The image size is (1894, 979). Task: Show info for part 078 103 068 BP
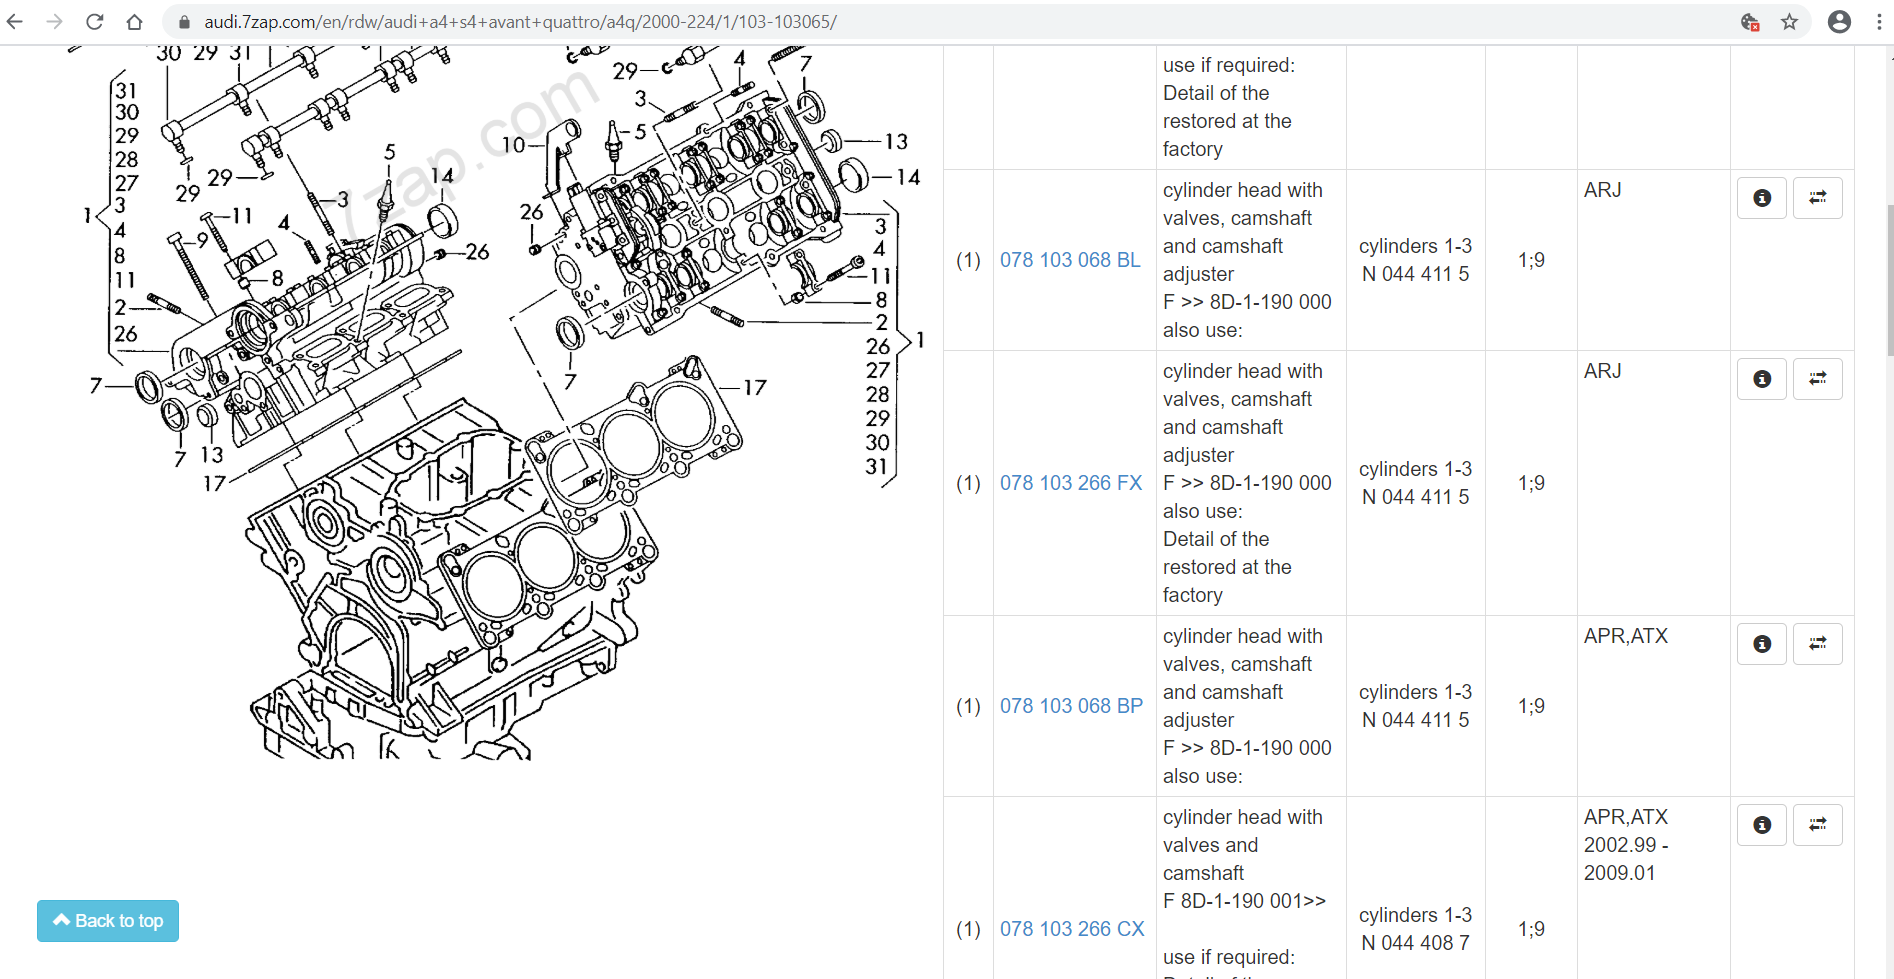click(x=1762, y=644)
